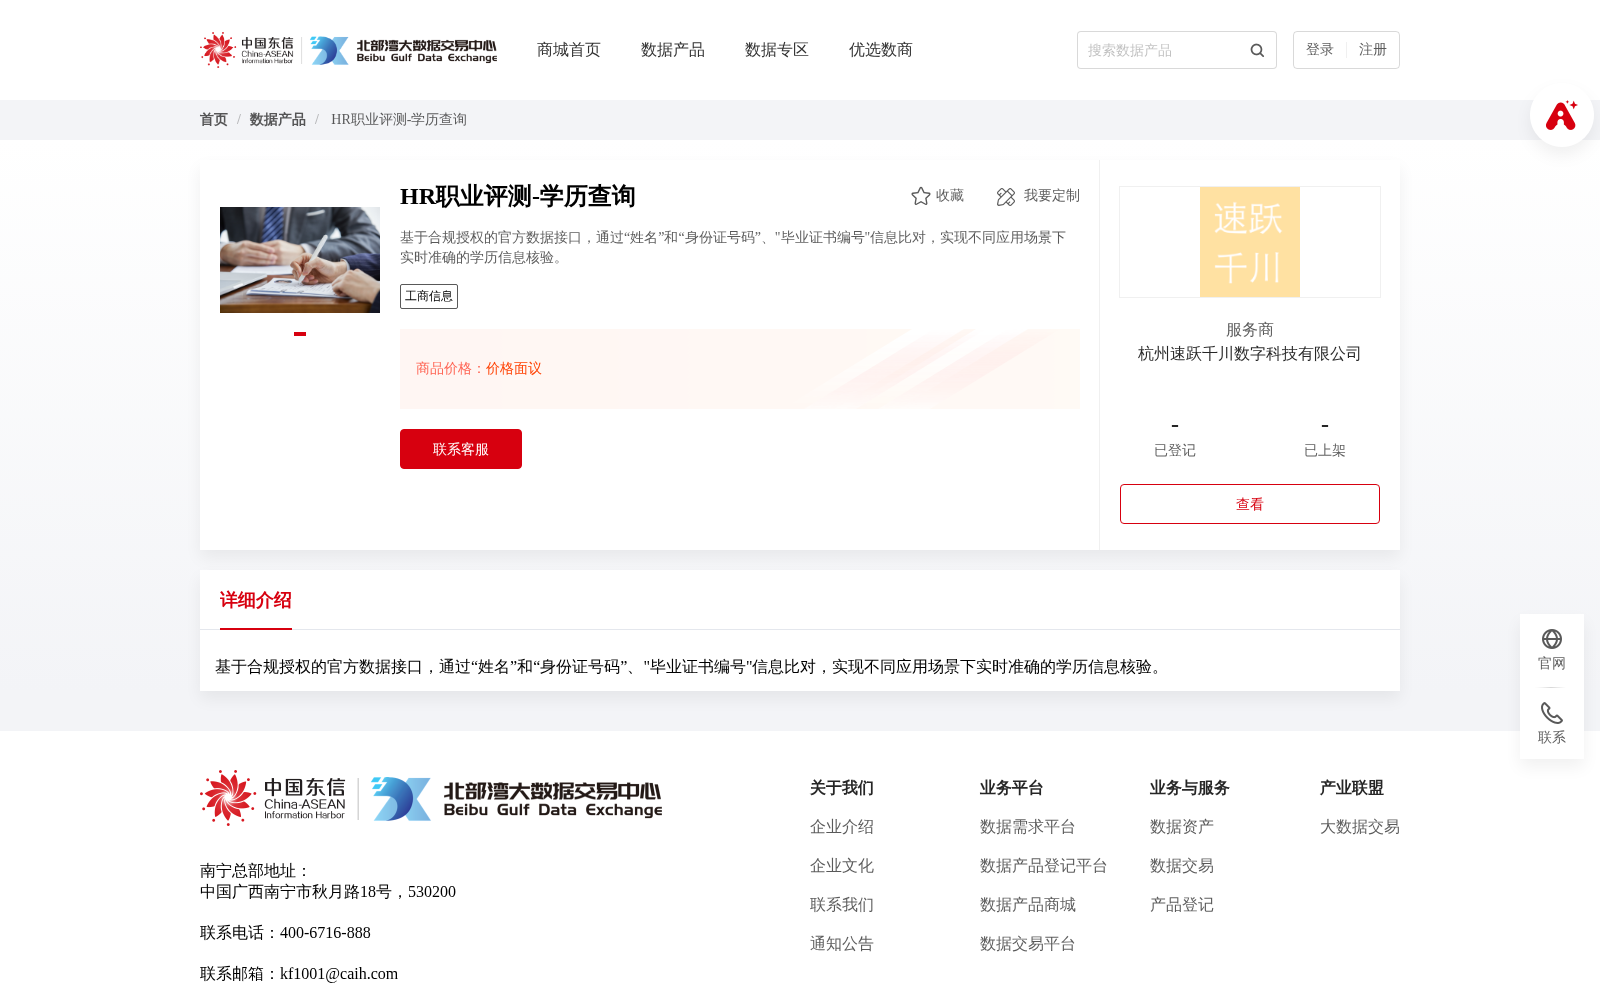1600x1000 pixels.
Task: Select the 详细介绍 tab
Action: point(256,600)
